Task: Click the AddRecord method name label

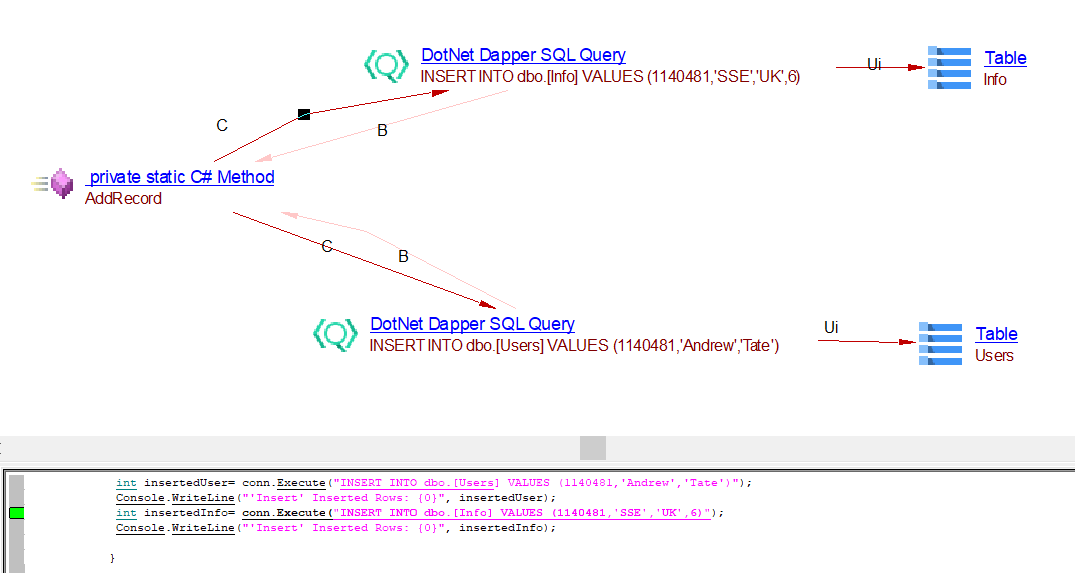Action: coord(123,198)
